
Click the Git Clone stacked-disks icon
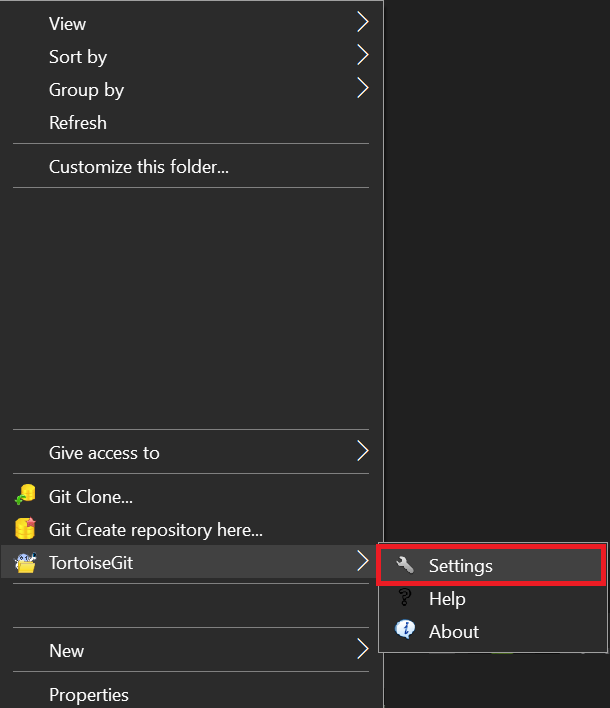[x=25, y=495]
